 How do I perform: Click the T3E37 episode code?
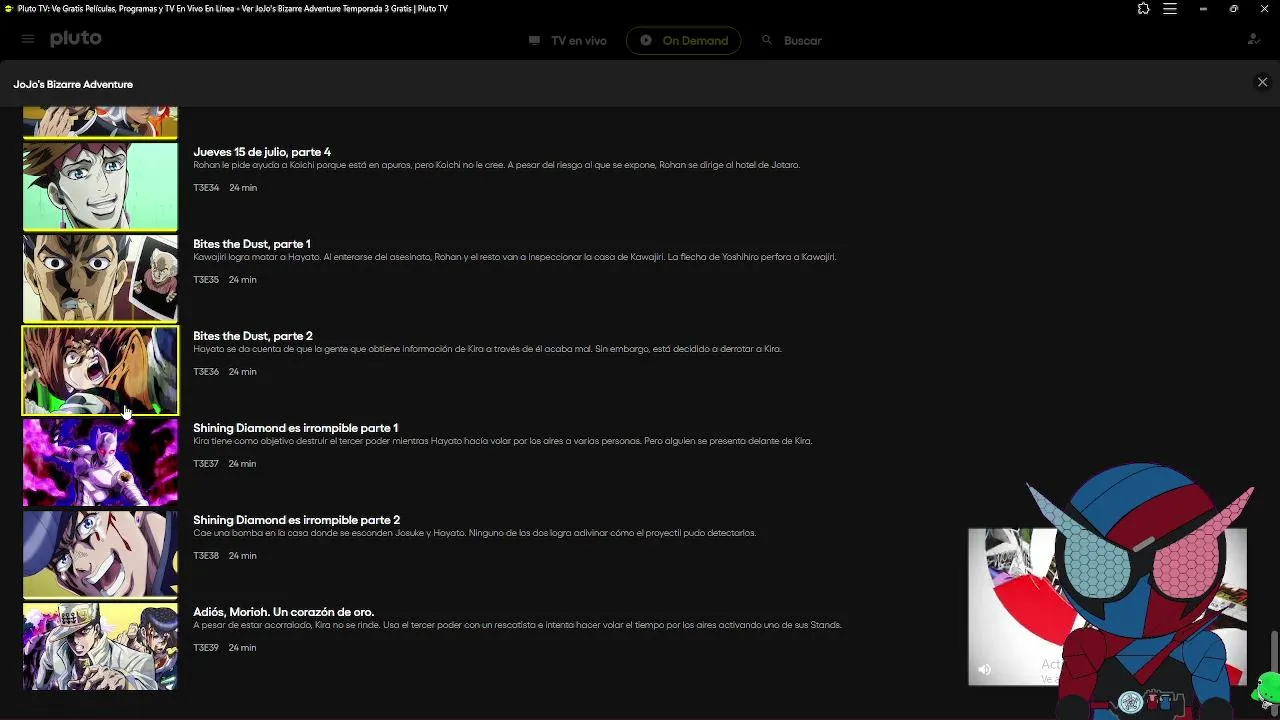point(206,464)
